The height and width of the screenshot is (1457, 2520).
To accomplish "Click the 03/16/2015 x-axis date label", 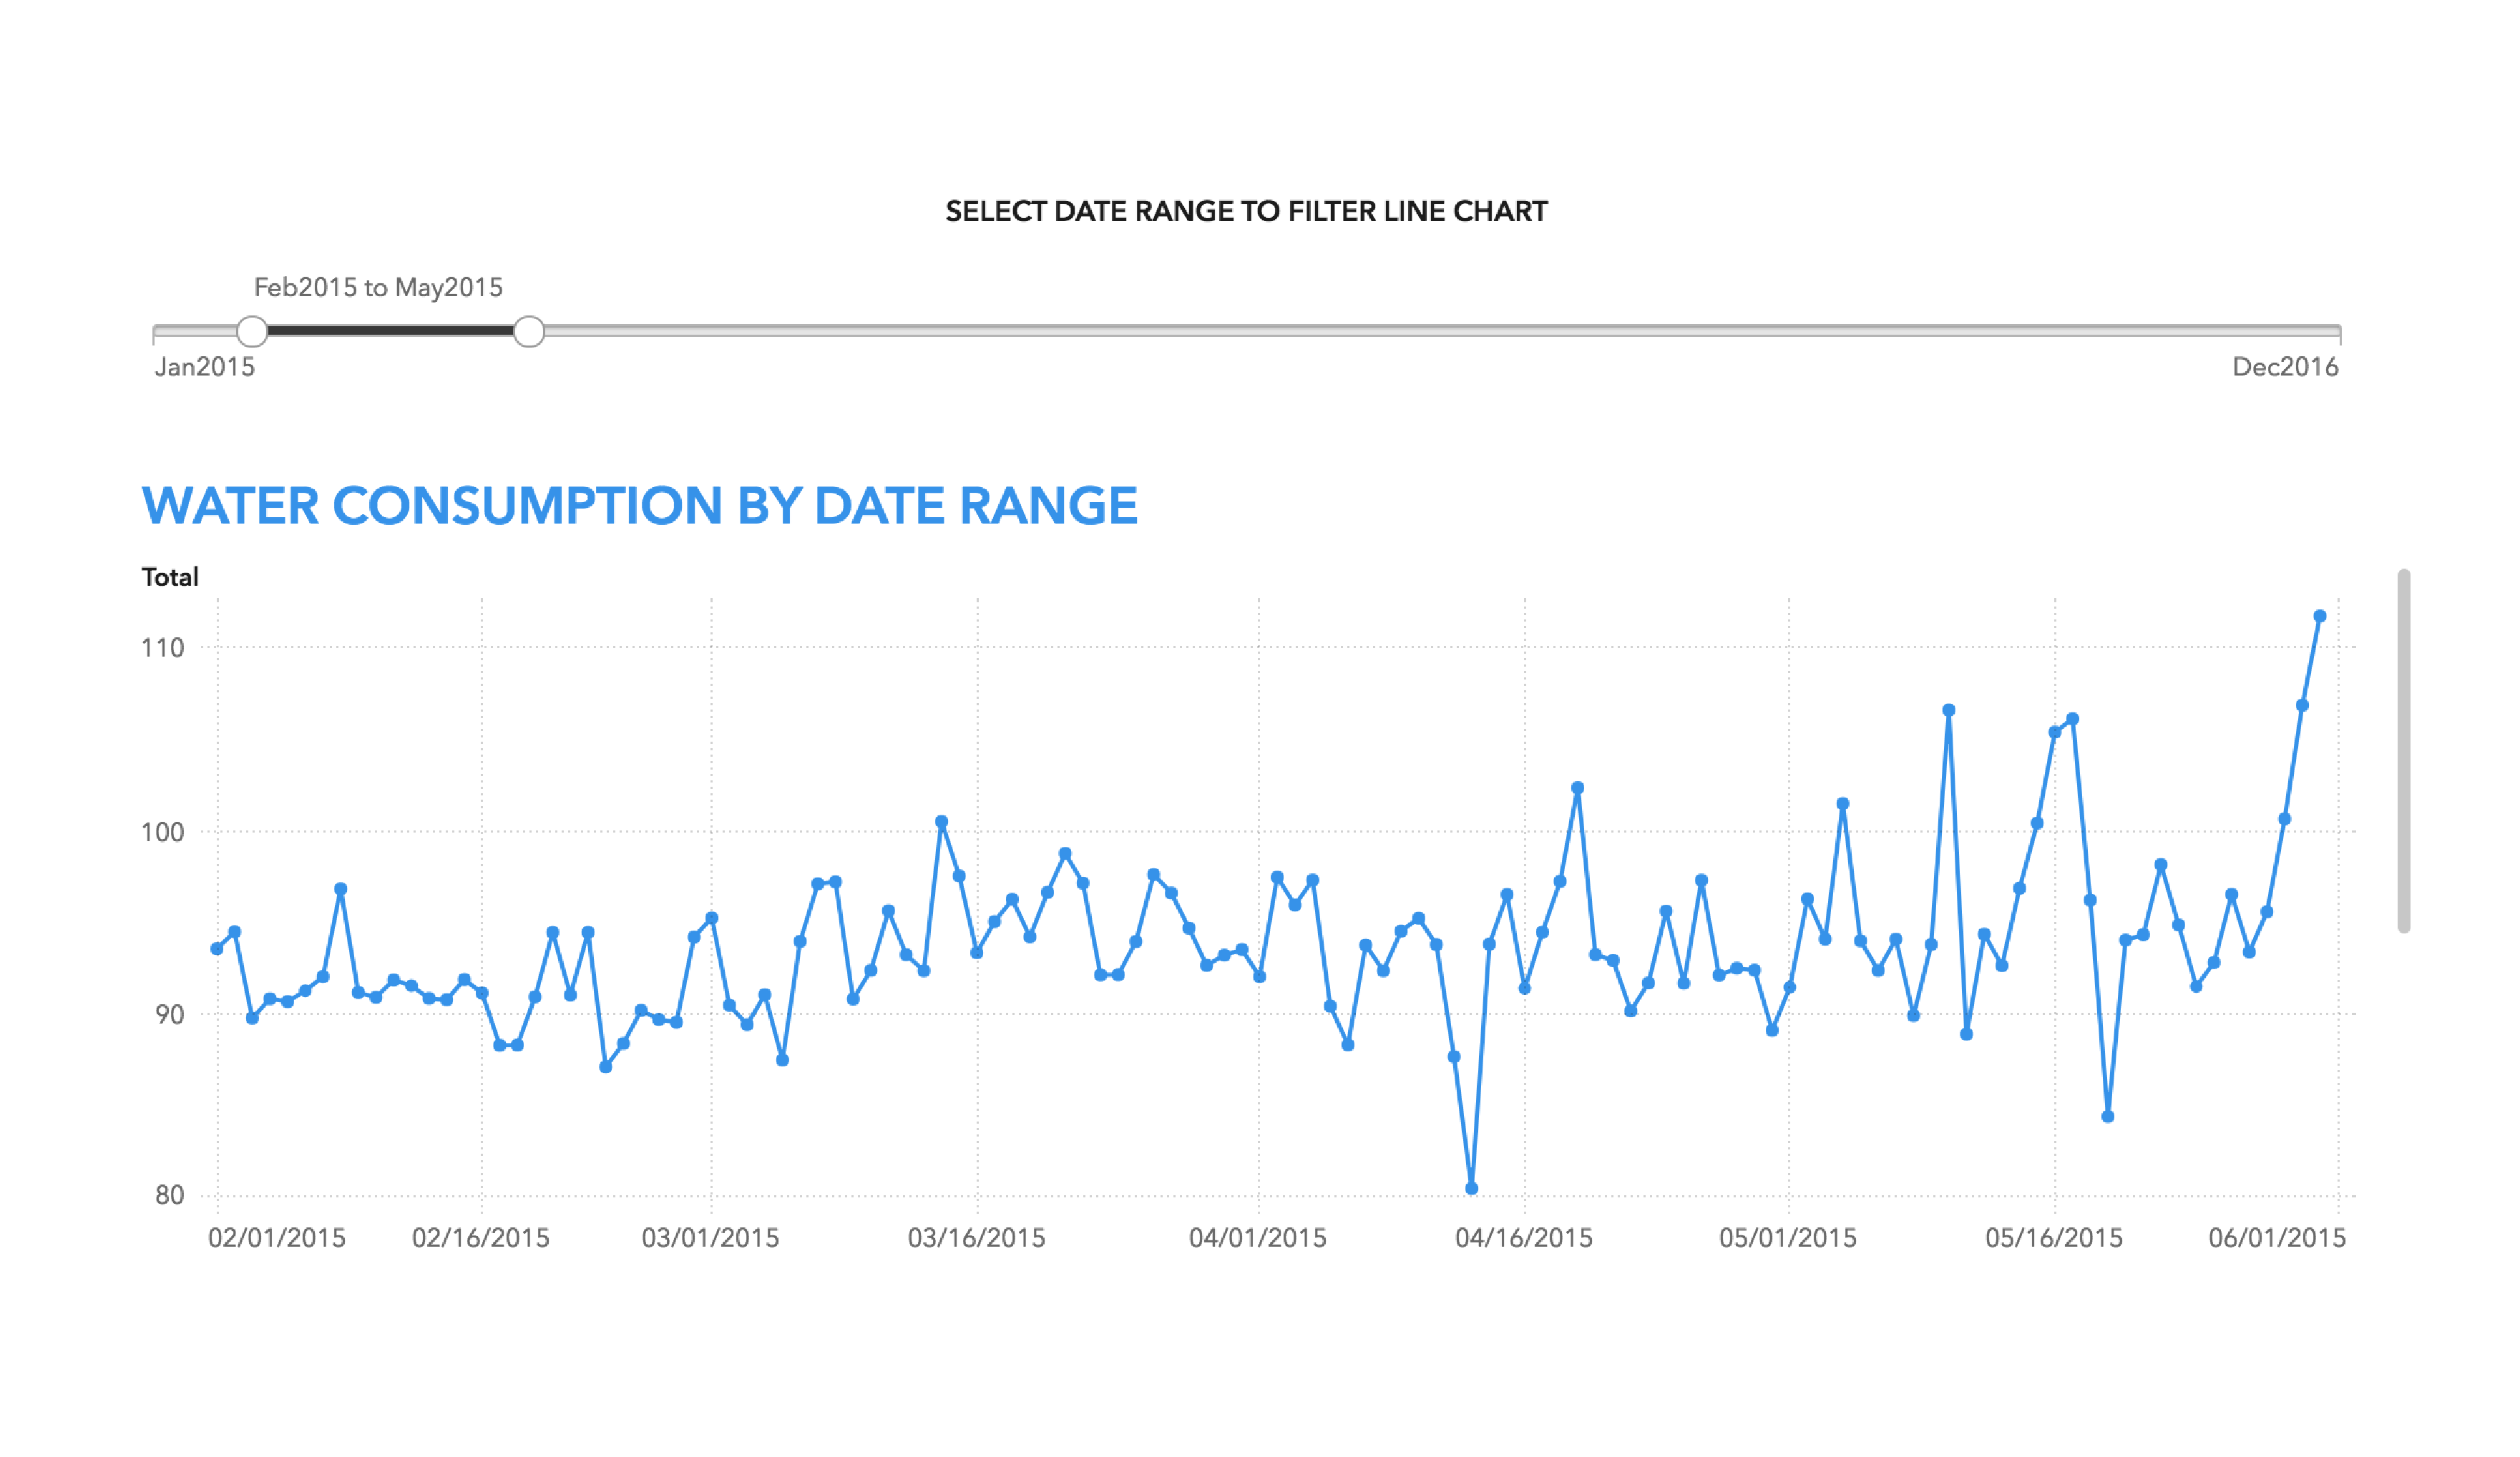I will coord(976,1238).
